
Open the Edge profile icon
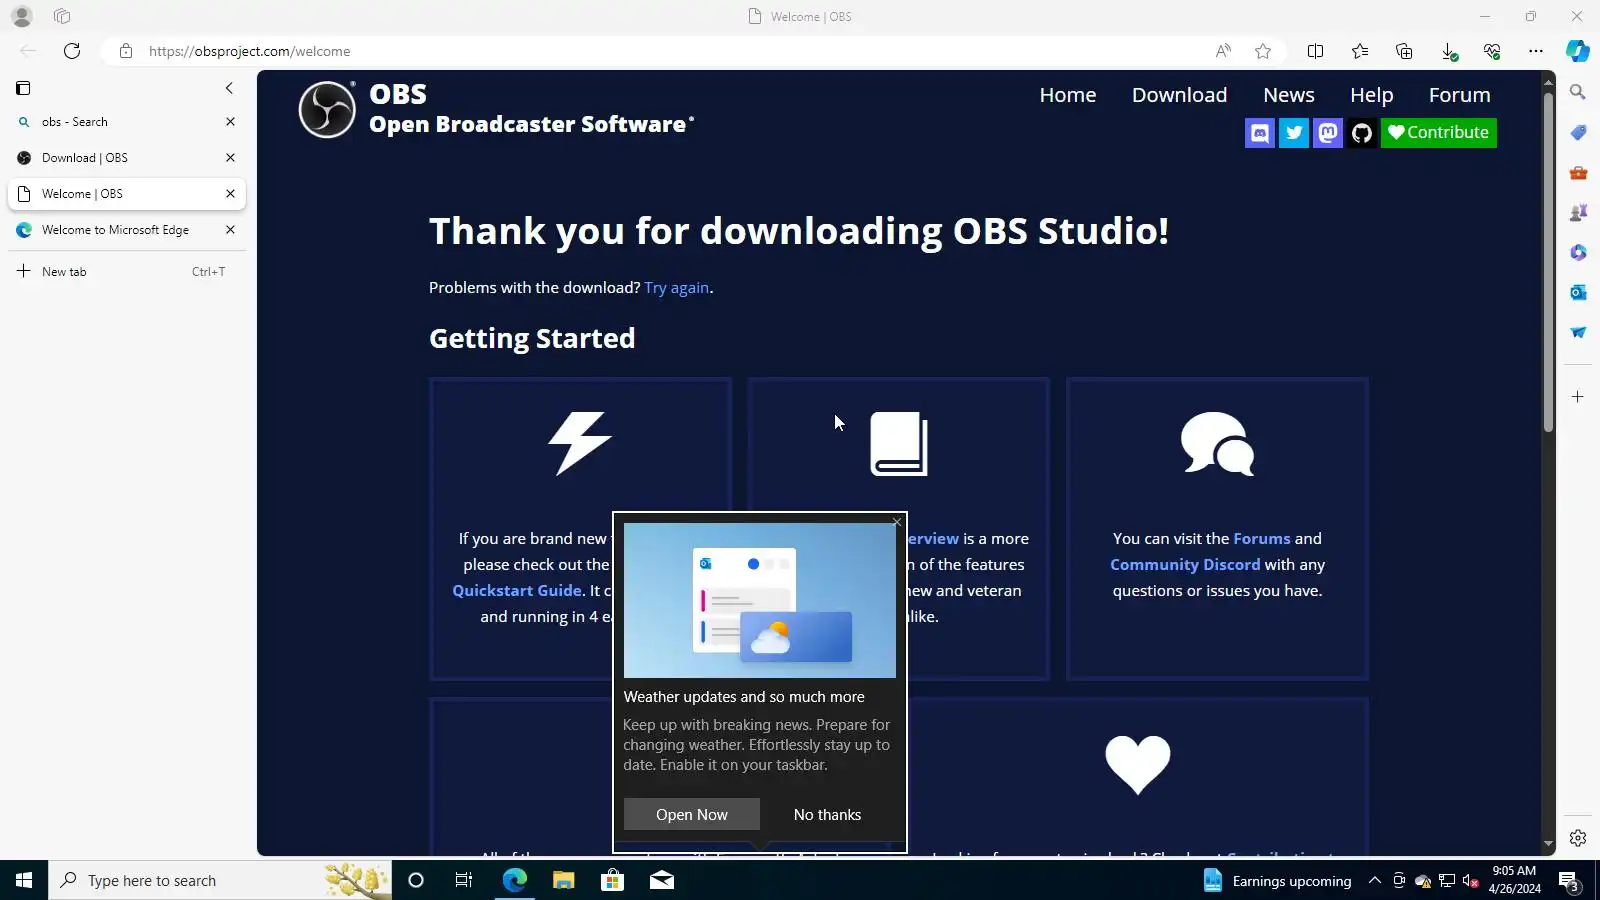22,16
